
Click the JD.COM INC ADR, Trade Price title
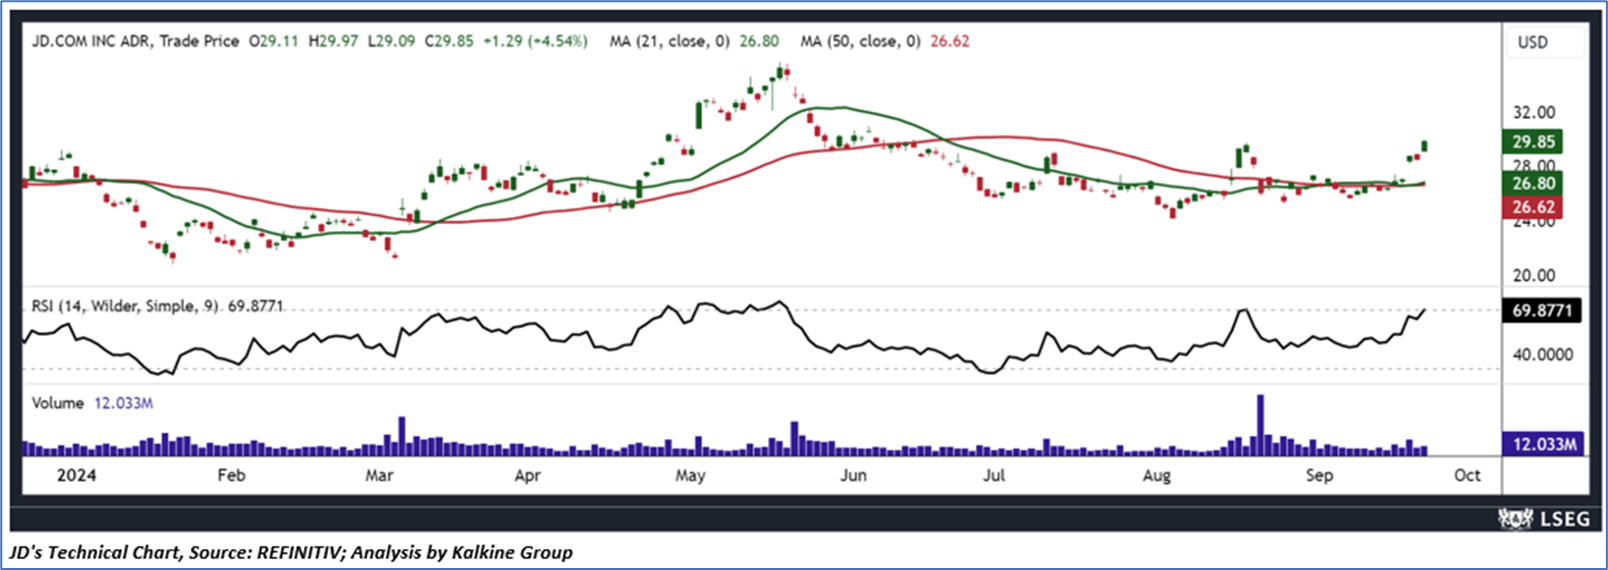pos(135,41)
